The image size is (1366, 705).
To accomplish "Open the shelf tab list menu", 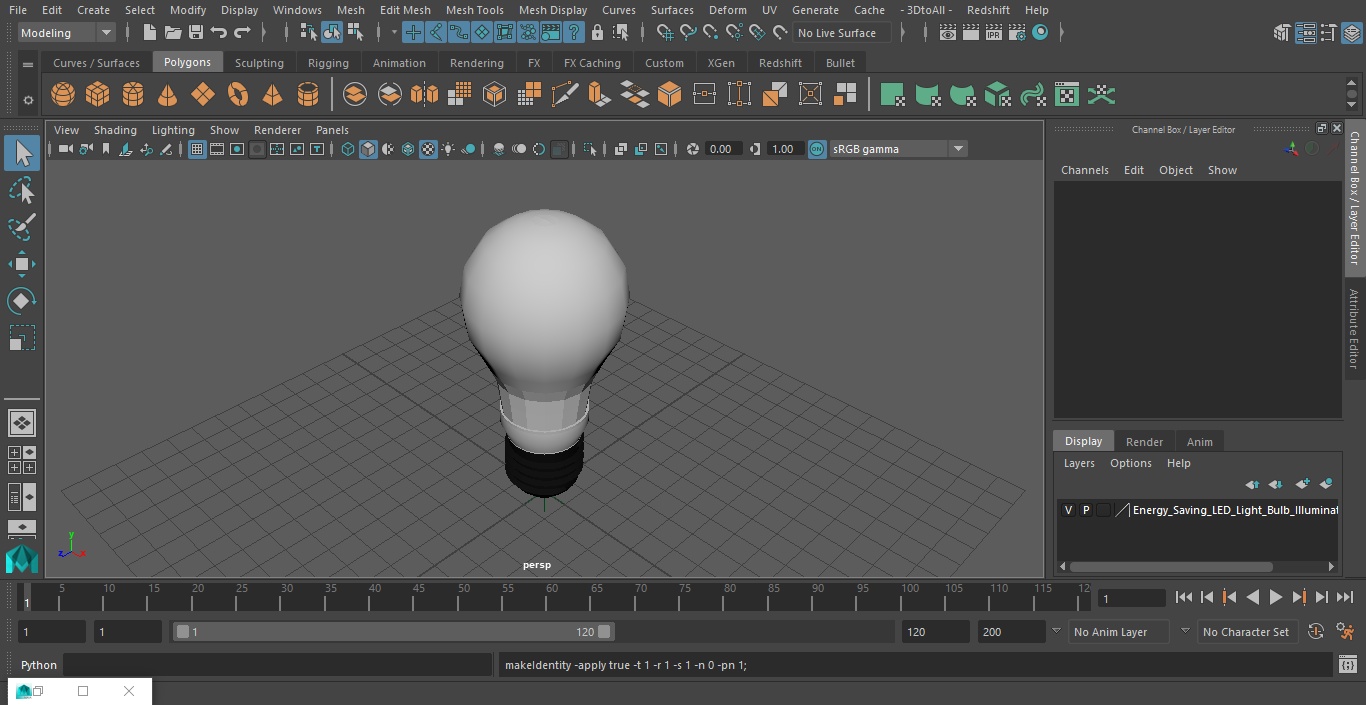I will click(28, 64).
